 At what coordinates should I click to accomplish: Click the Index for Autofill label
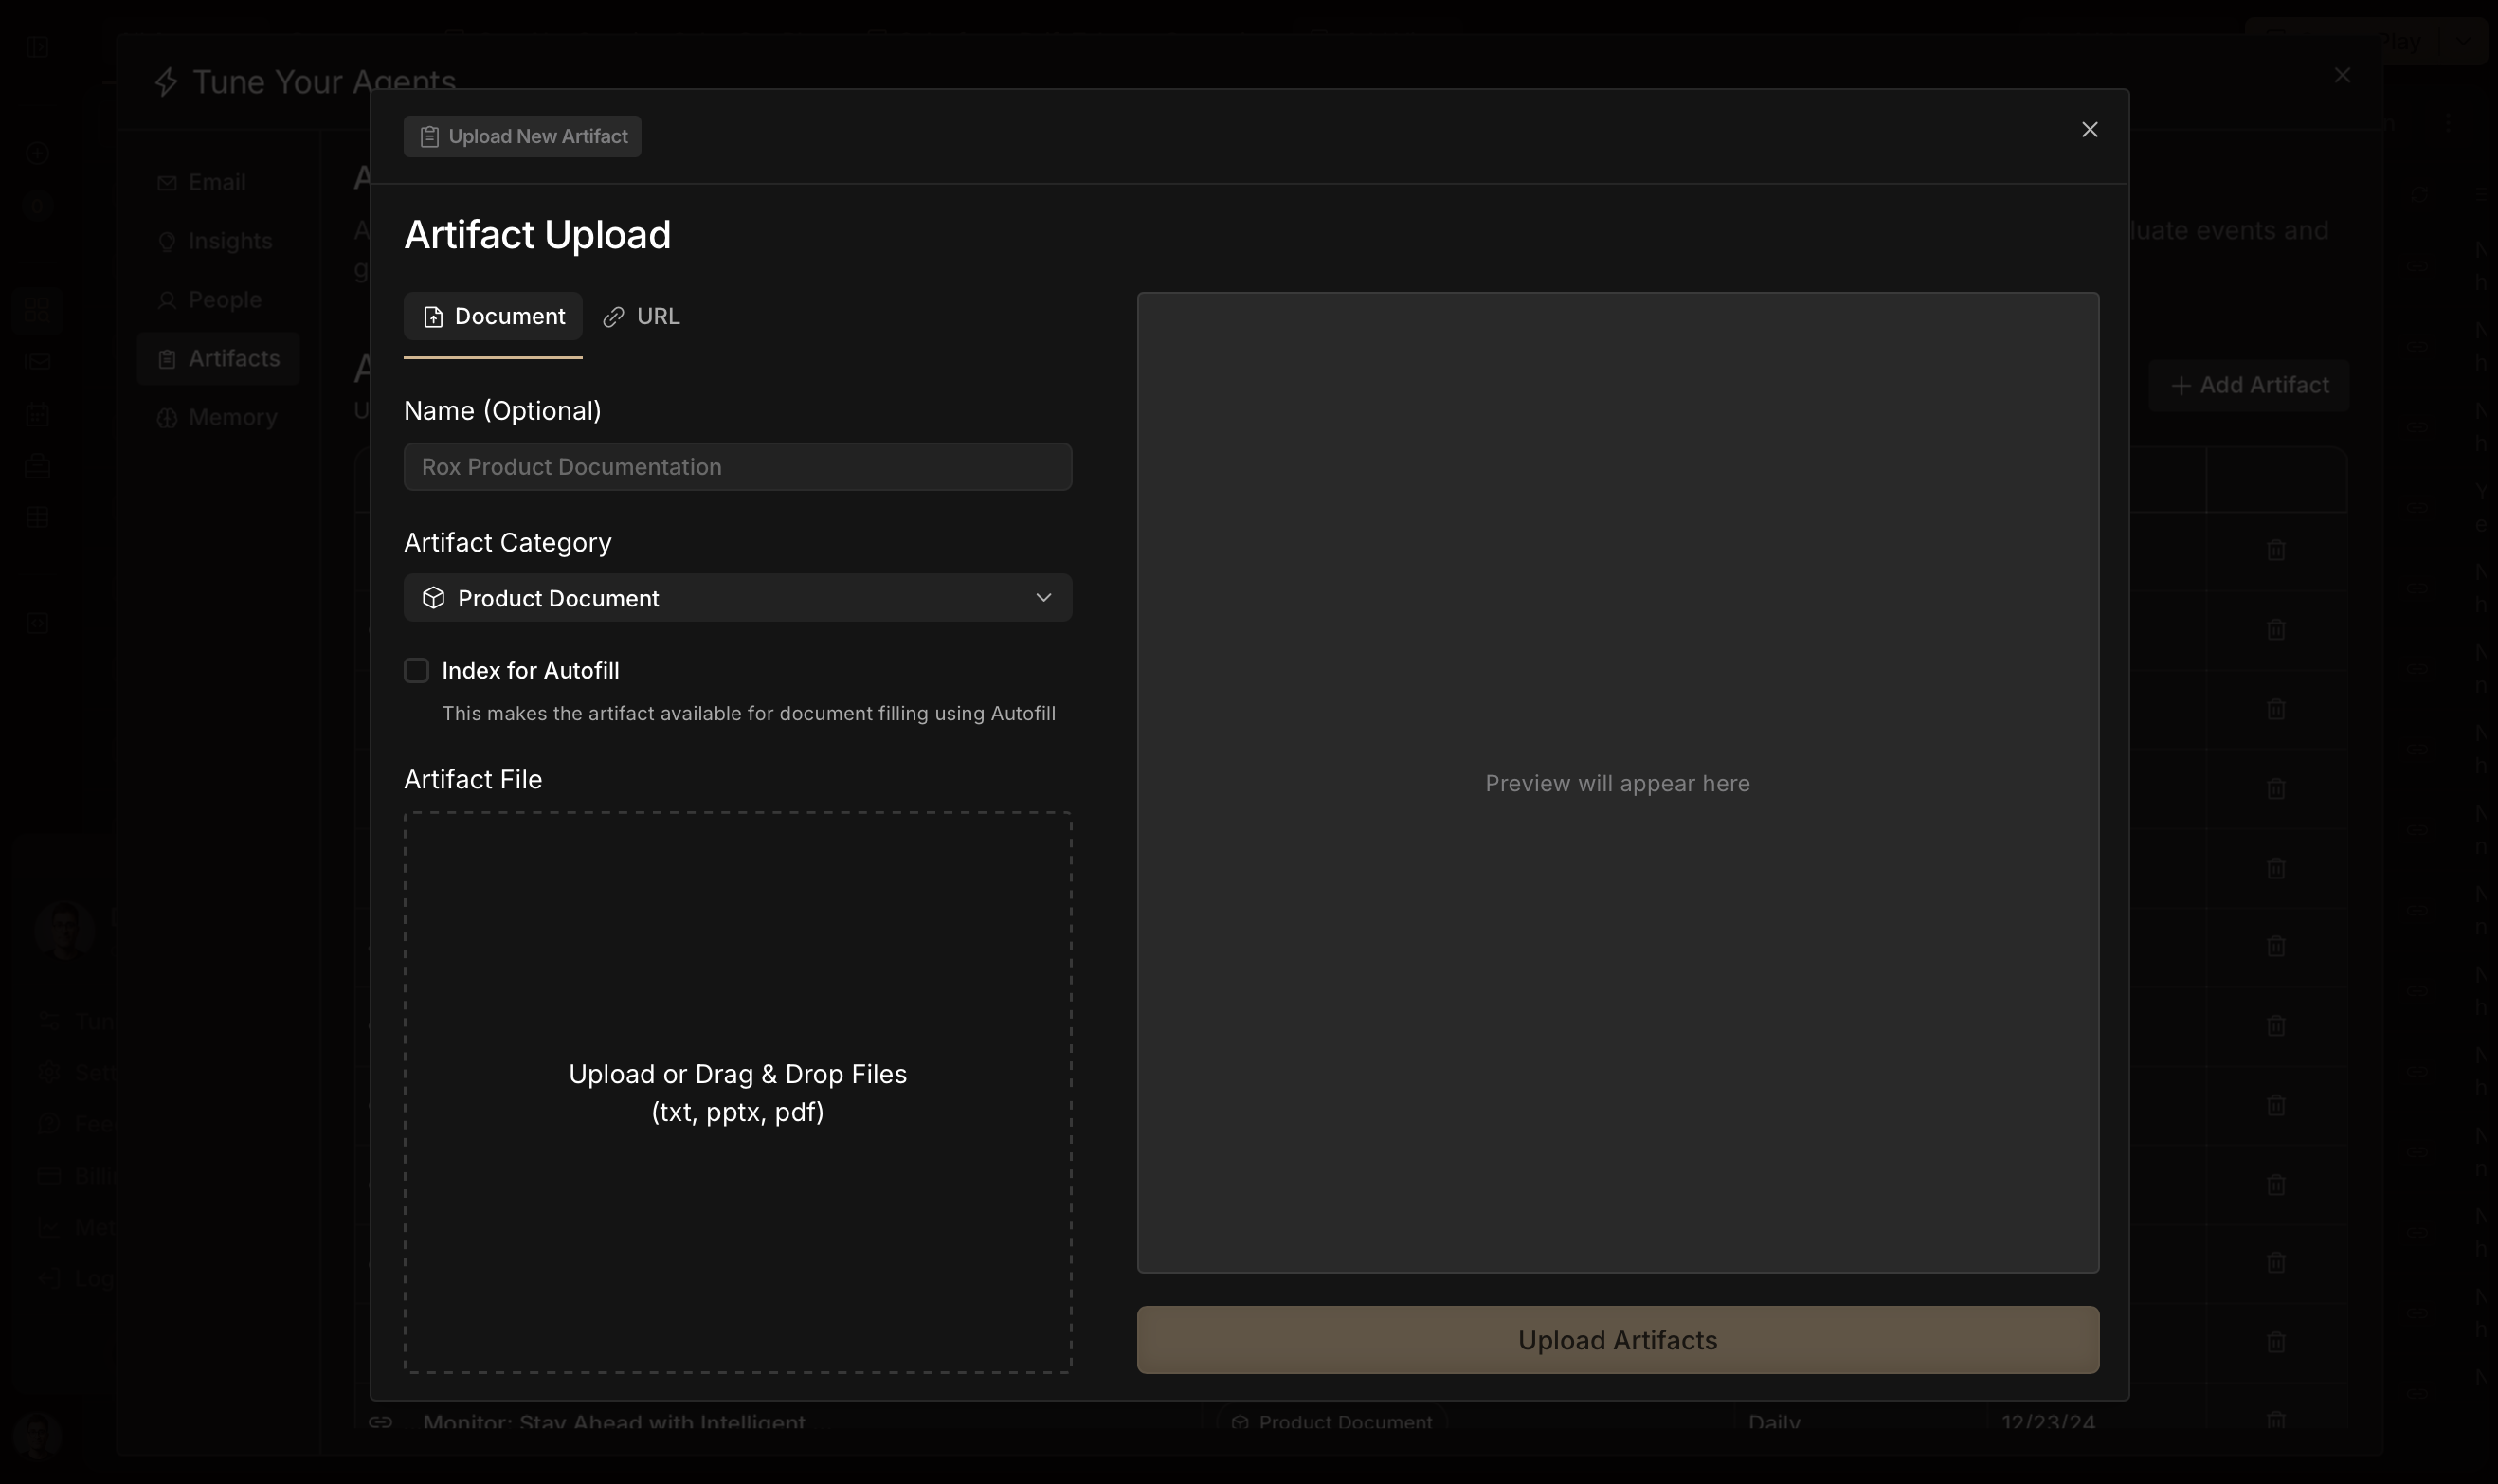click(x=530, y=671)
